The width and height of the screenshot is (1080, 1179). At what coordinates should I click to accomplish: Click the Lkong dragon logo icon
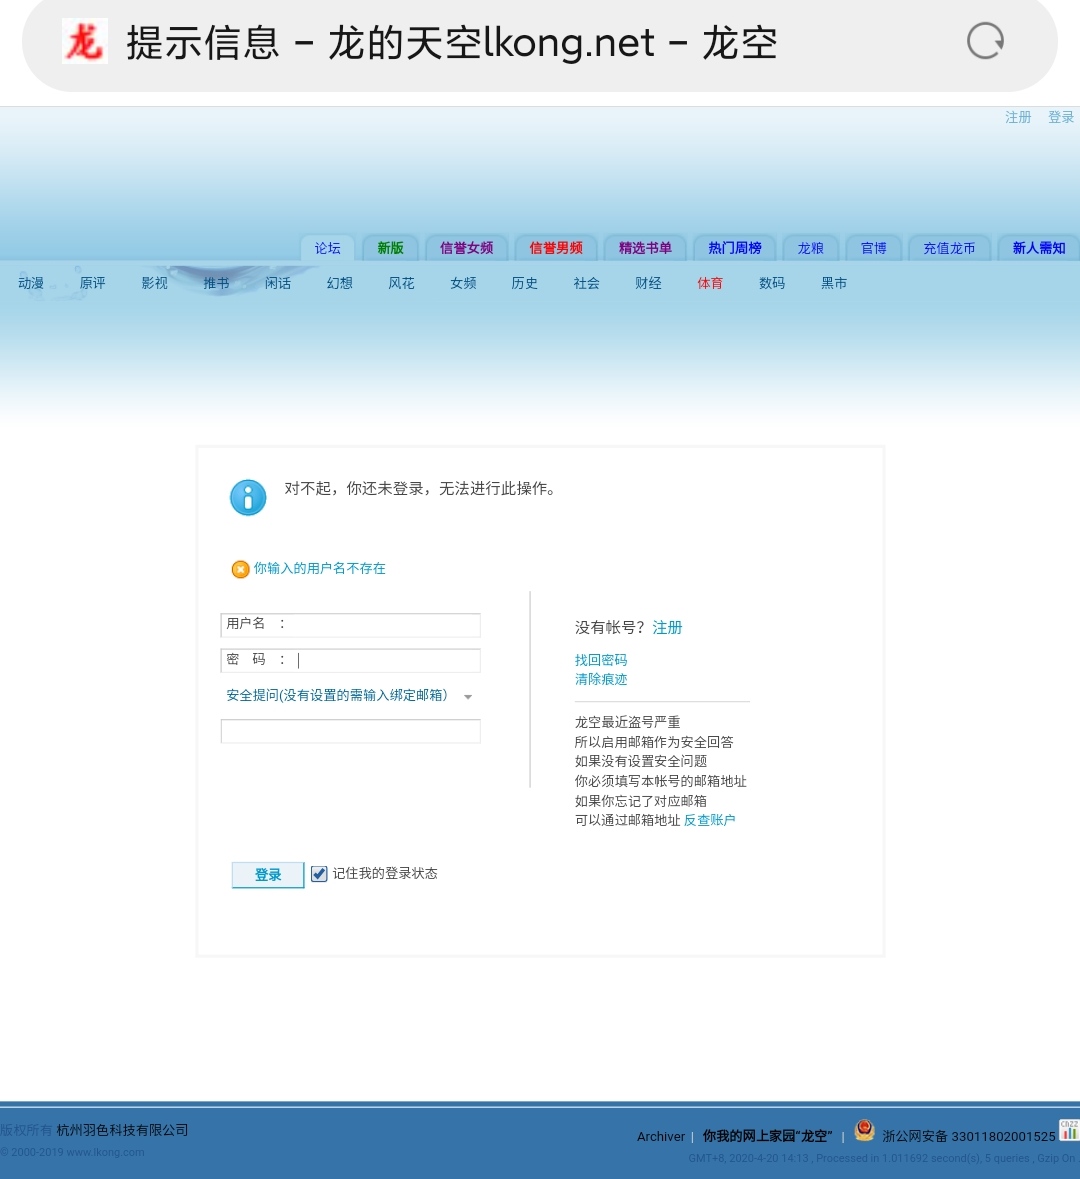point(83,43)
